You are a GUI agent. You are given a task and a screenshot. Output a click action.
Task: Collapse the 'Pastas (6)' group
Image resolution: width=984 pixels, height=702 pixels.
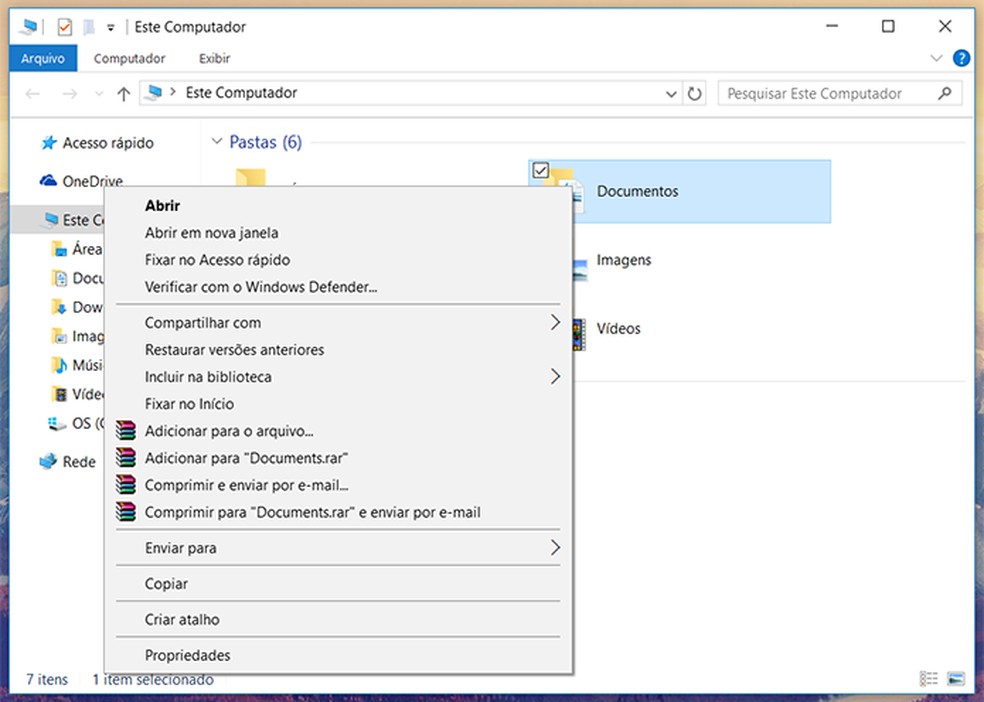[217, 142]
